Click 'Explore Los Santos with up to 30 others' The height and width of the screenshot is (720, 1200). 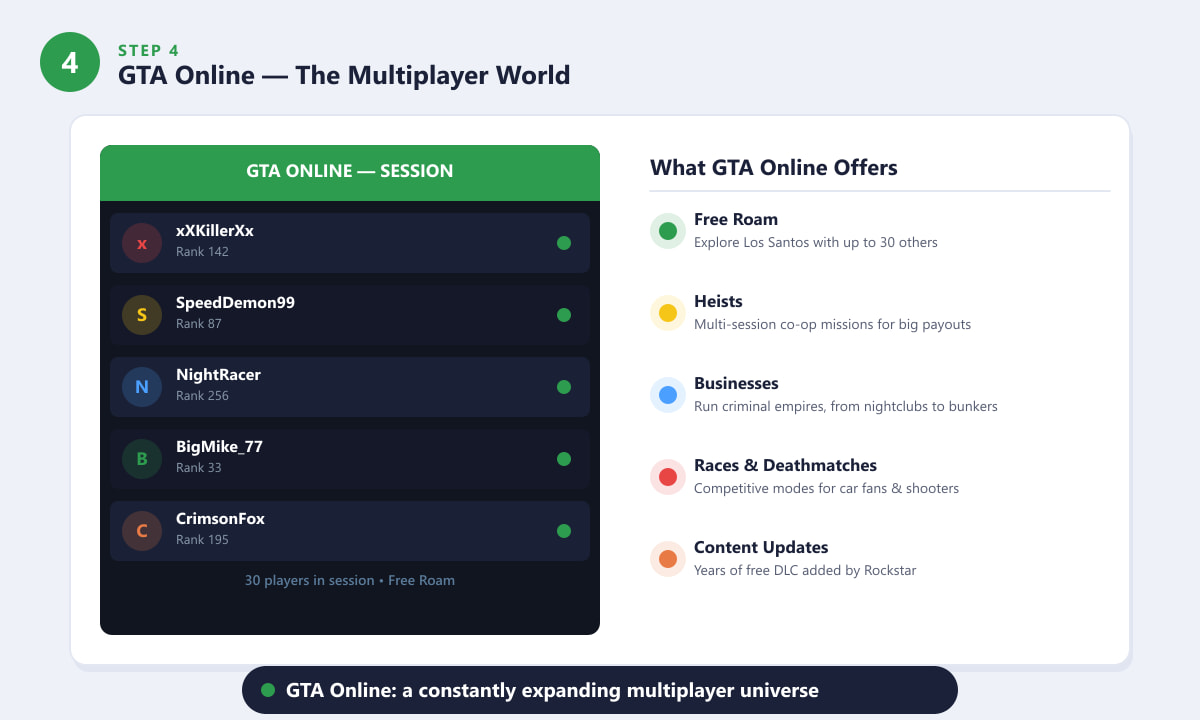click(x=816, y=242)
